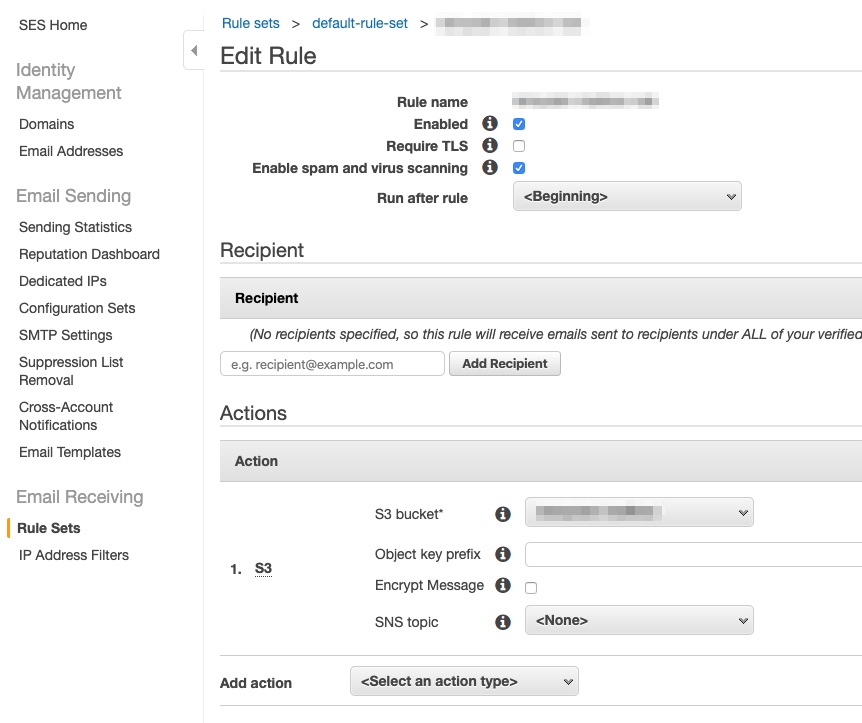Click the Add action label

point(256,683)
